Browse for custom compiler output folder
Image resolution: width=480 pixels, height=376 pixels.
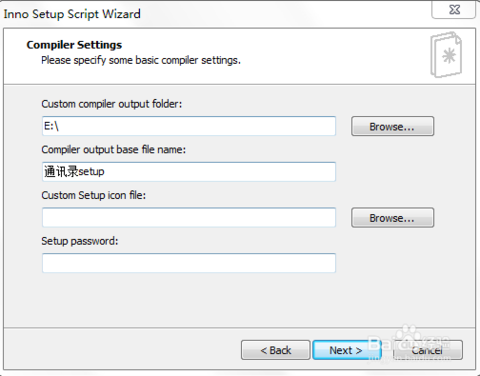coord(392,126)
